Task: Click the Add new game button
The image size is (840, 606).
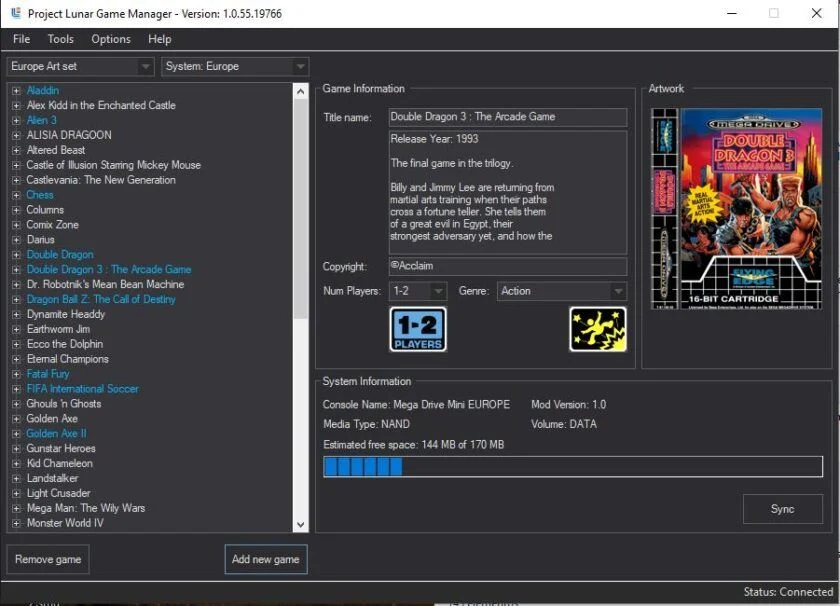Action: 266,559
